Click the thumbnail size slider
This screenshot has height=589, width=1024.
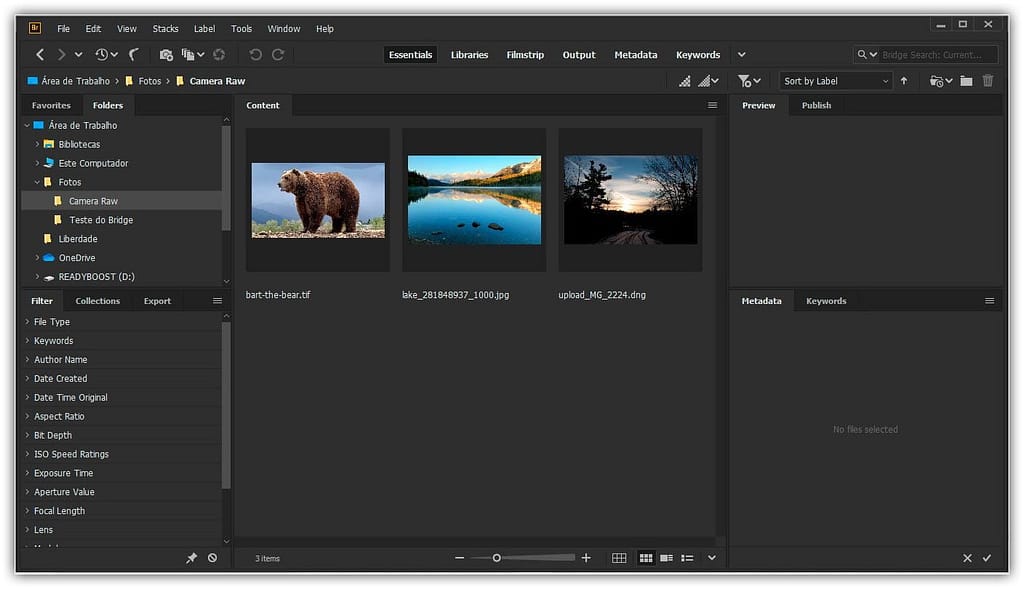[497, 558]
